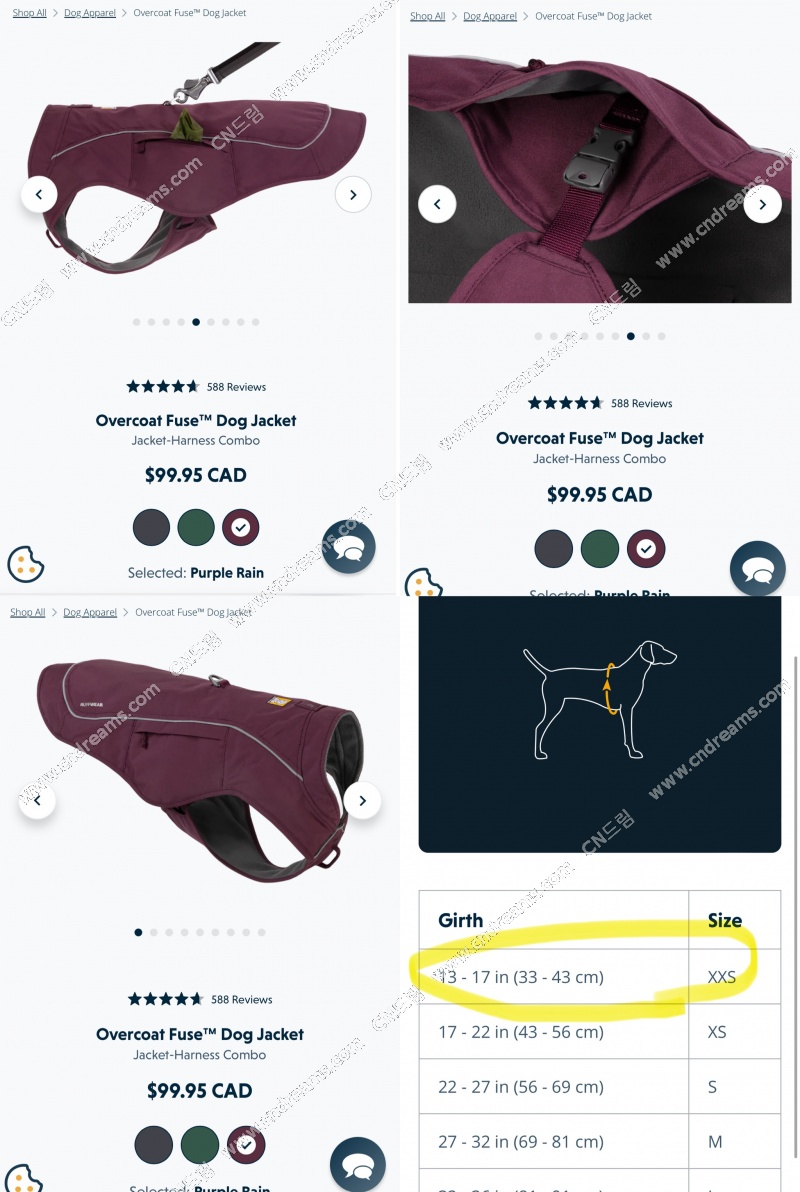The image size is (800, 1192).
Task: Click the XXS size row in girth table
Action: (599, 977)
